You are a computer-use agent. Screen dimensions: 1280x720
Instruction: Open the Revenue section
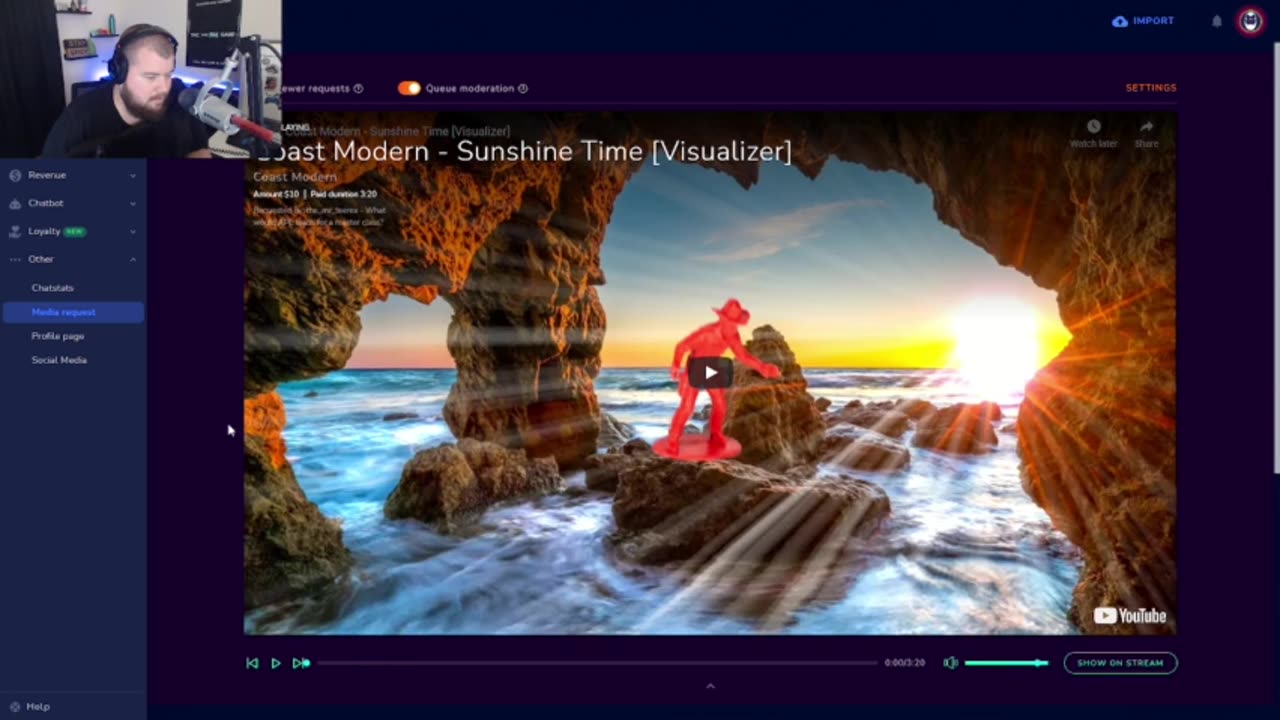coord(47,175)
